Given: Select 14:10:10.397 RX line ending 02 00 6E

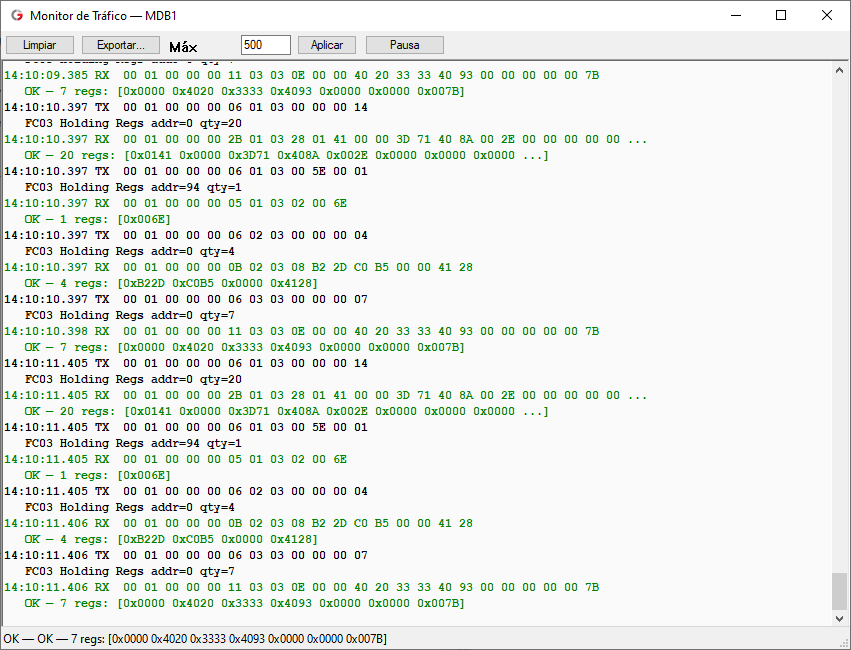Looking at the screenshot, I should pos(175,203).
